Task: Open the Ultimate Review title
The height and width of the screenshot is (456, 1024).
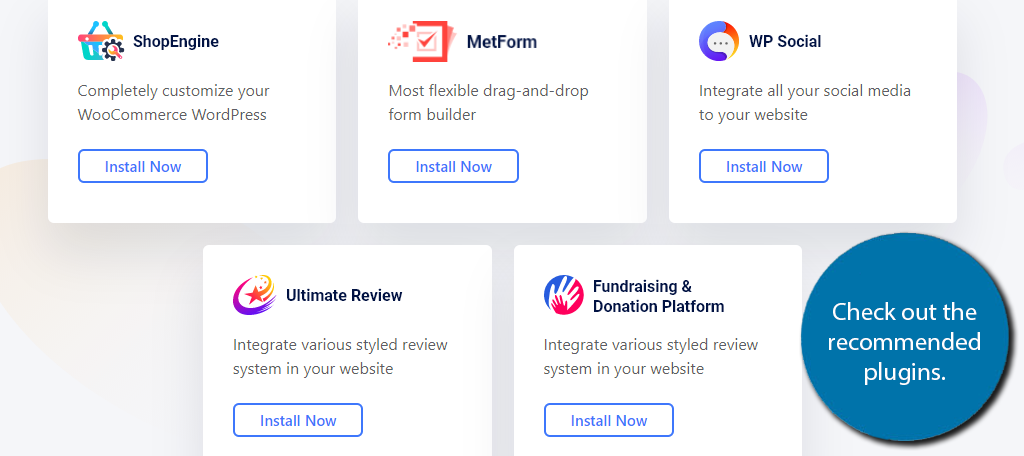Action: click(344, 295)
